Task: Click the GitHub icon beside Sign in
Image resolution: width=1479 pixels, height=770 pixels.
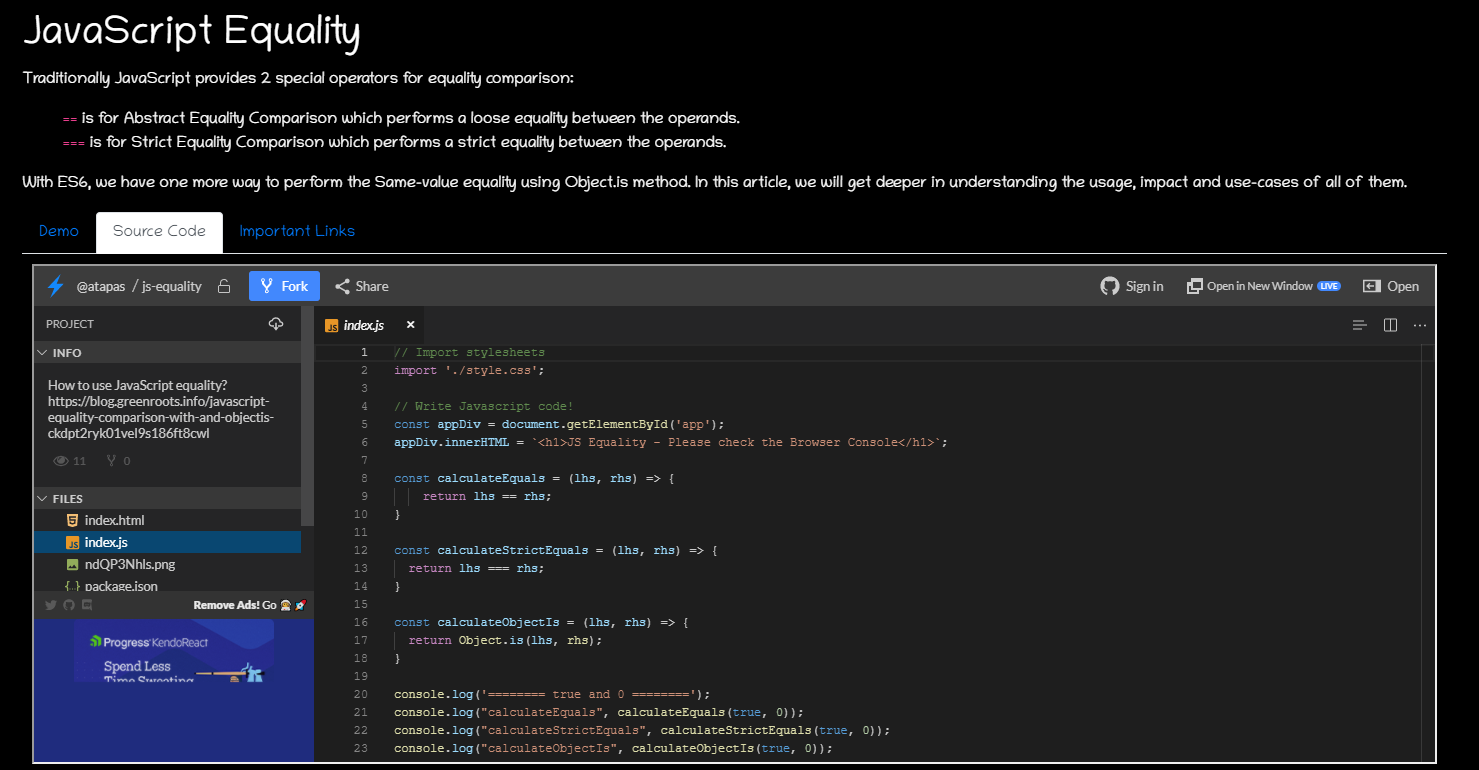Action: 1109,286
